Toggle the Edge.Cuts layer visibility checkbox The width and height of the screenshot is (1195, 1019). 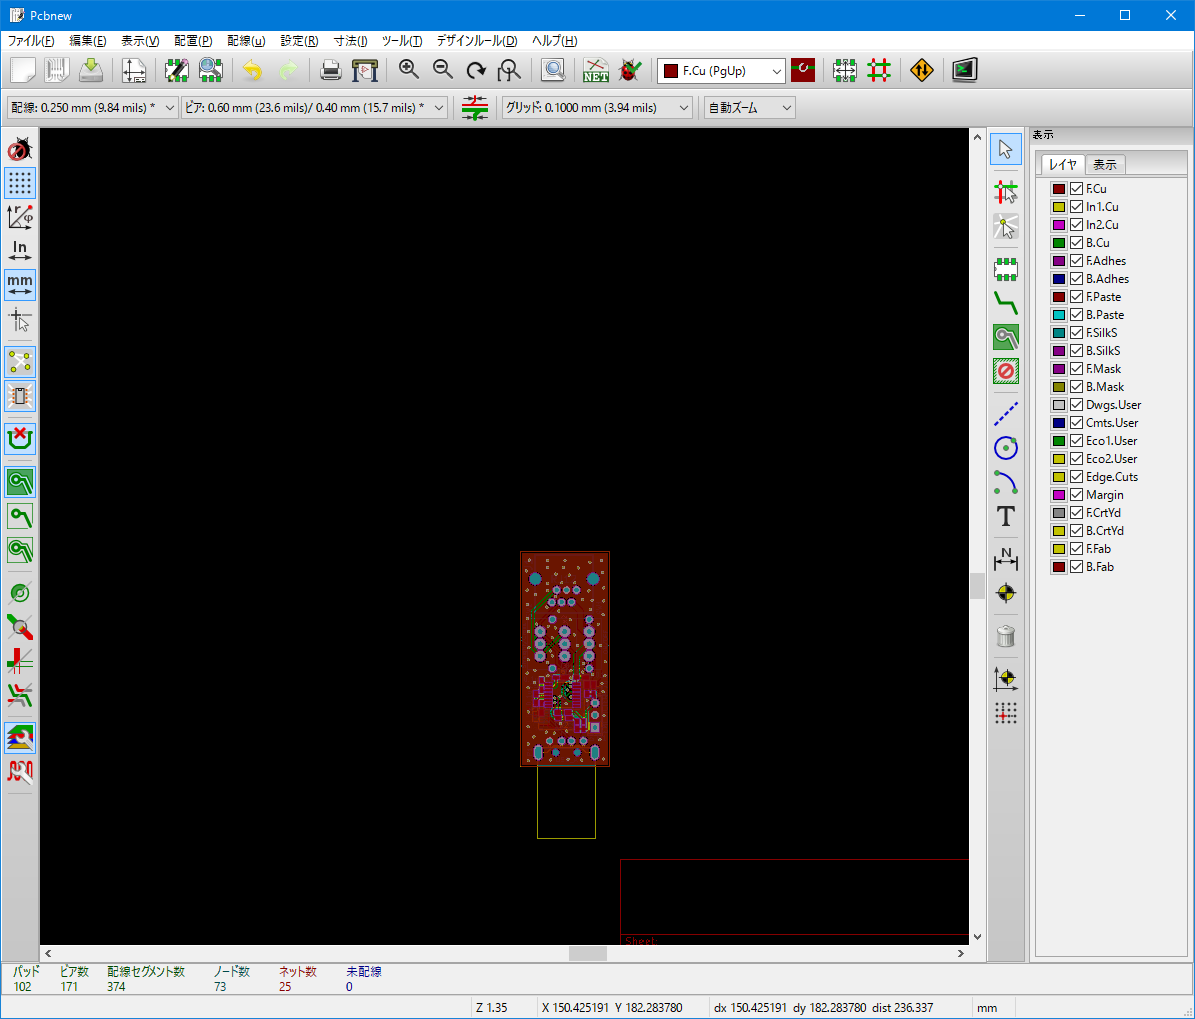point(1076,476)
